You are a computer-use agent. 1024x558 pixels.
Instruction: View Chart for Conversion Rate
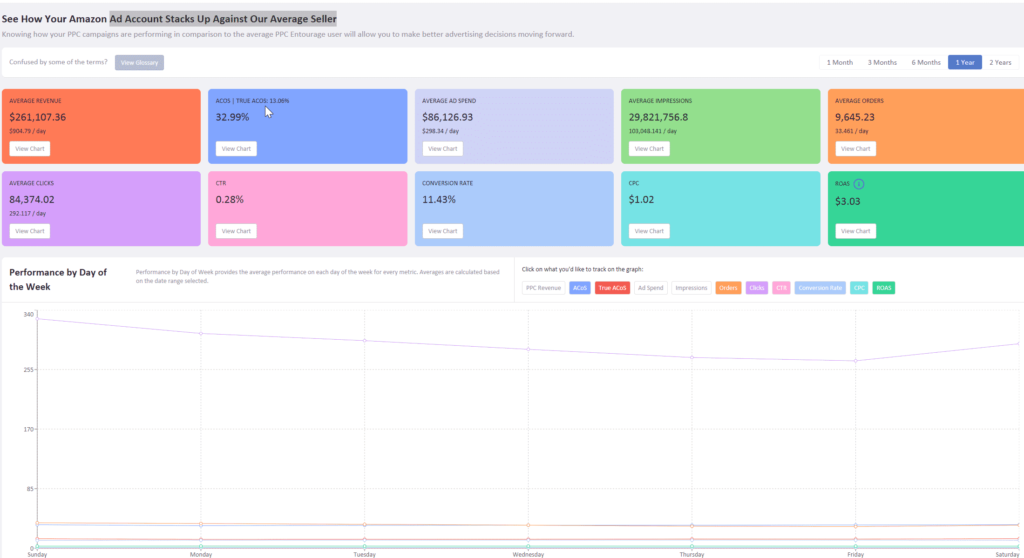pos(443,231)
